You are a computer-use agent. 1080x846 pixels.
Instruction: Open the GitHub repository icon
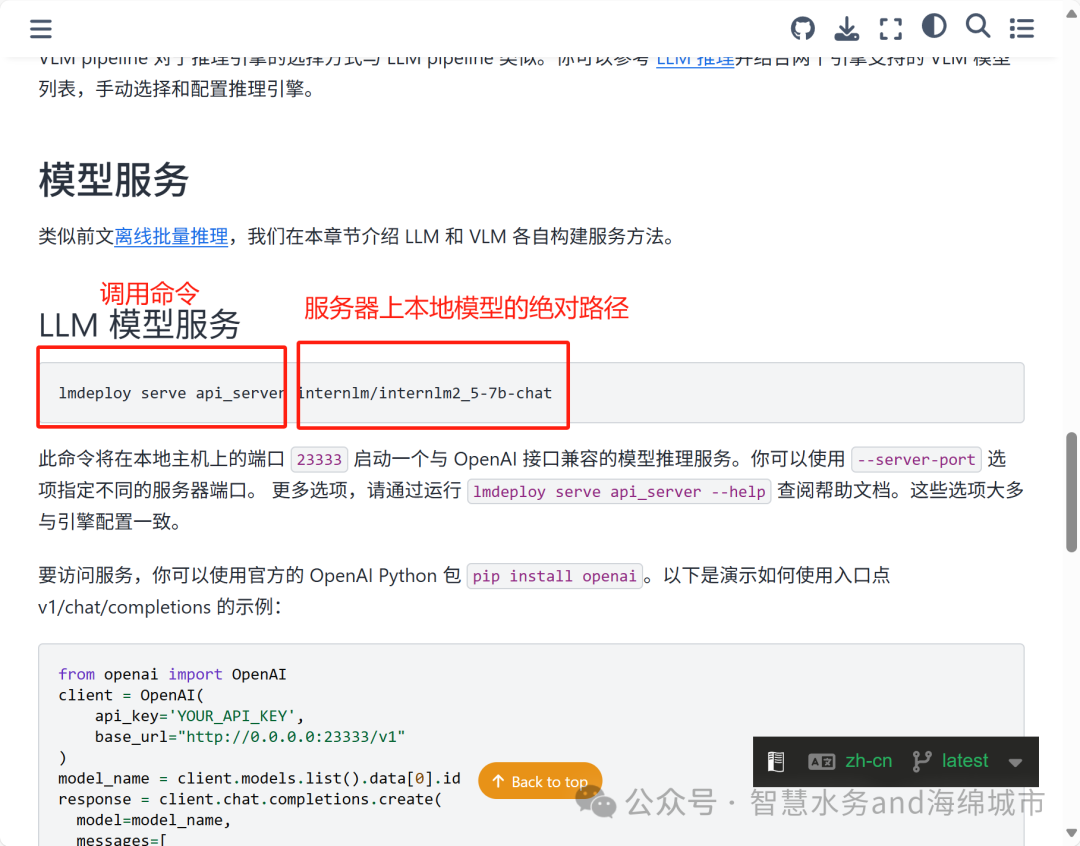coord(802,29)
